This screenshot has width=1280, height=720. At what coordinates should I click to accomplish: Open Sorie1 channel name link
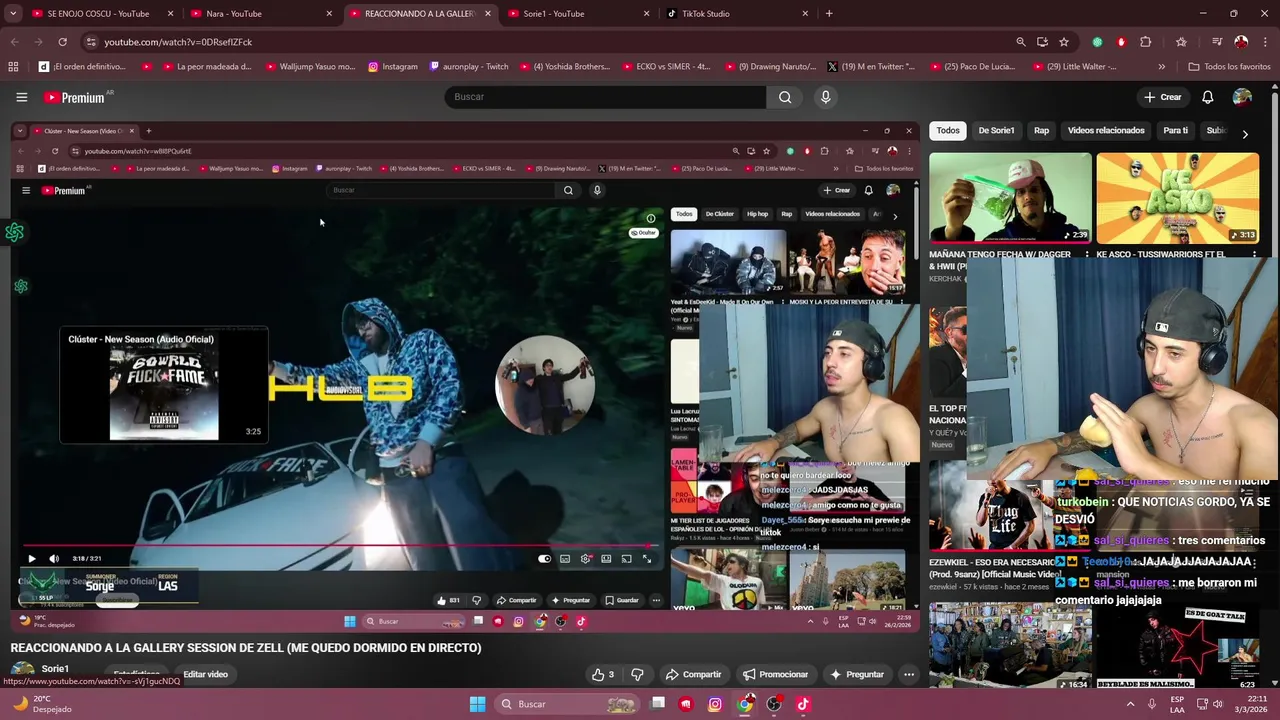[55, 668]
